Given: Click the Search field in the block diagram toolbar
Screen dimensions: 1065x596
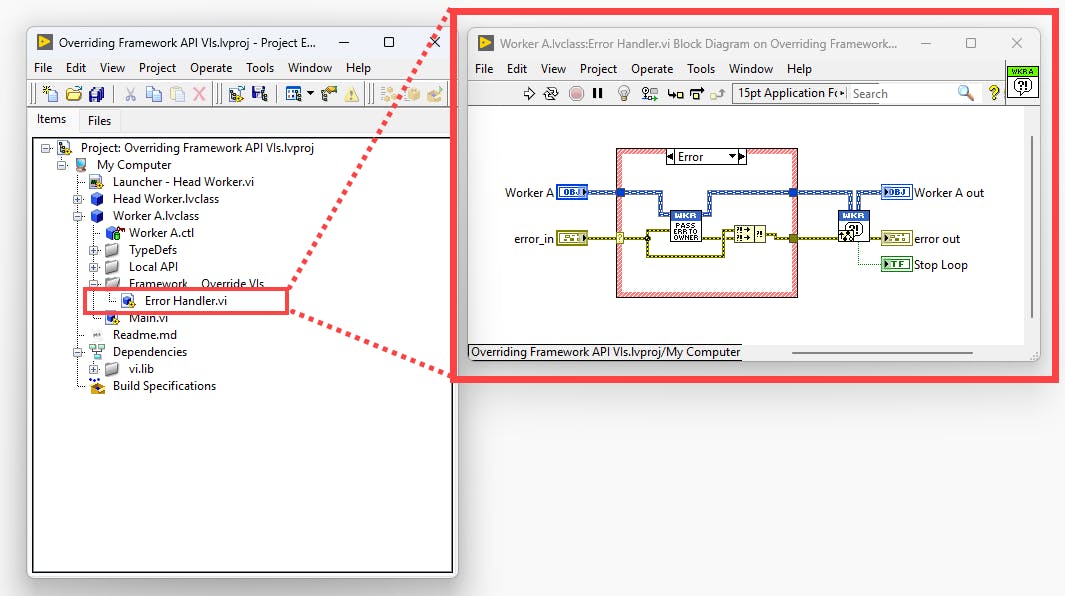Looking at the screenshot, I should click(900, 93).
